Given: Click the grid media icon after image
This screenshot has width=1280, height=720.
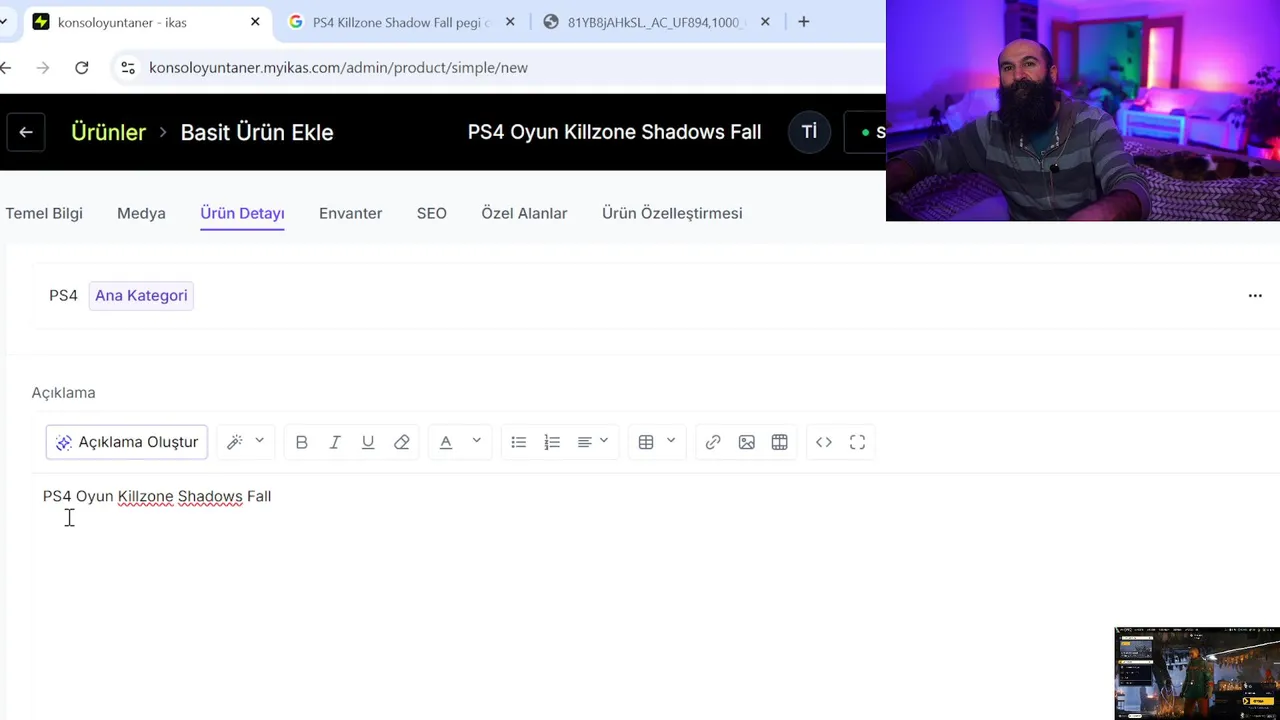Looking at the screenshot, I should click(780, 442).
